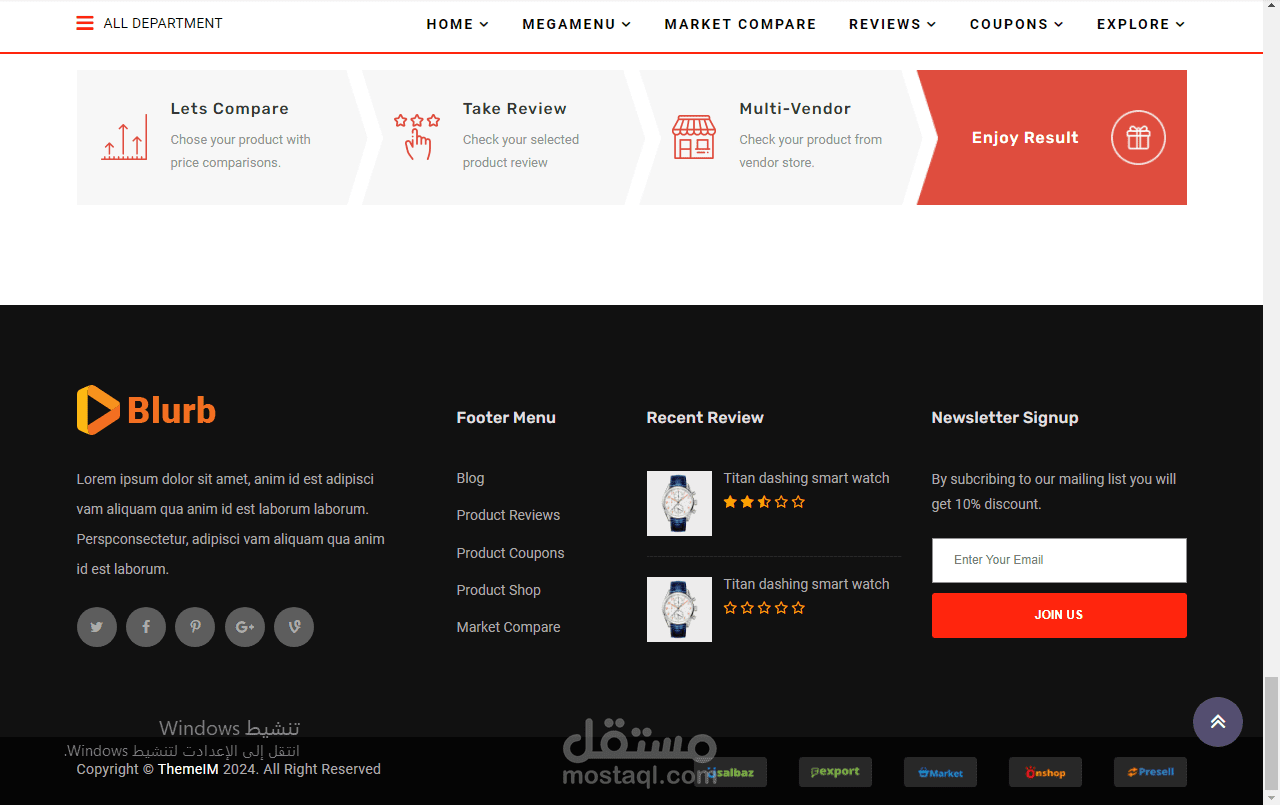Image resolution: width=1280 pixels, height=805 pixels.
Task: Open the Product Coupons footer link
Action: click(510, 553)
